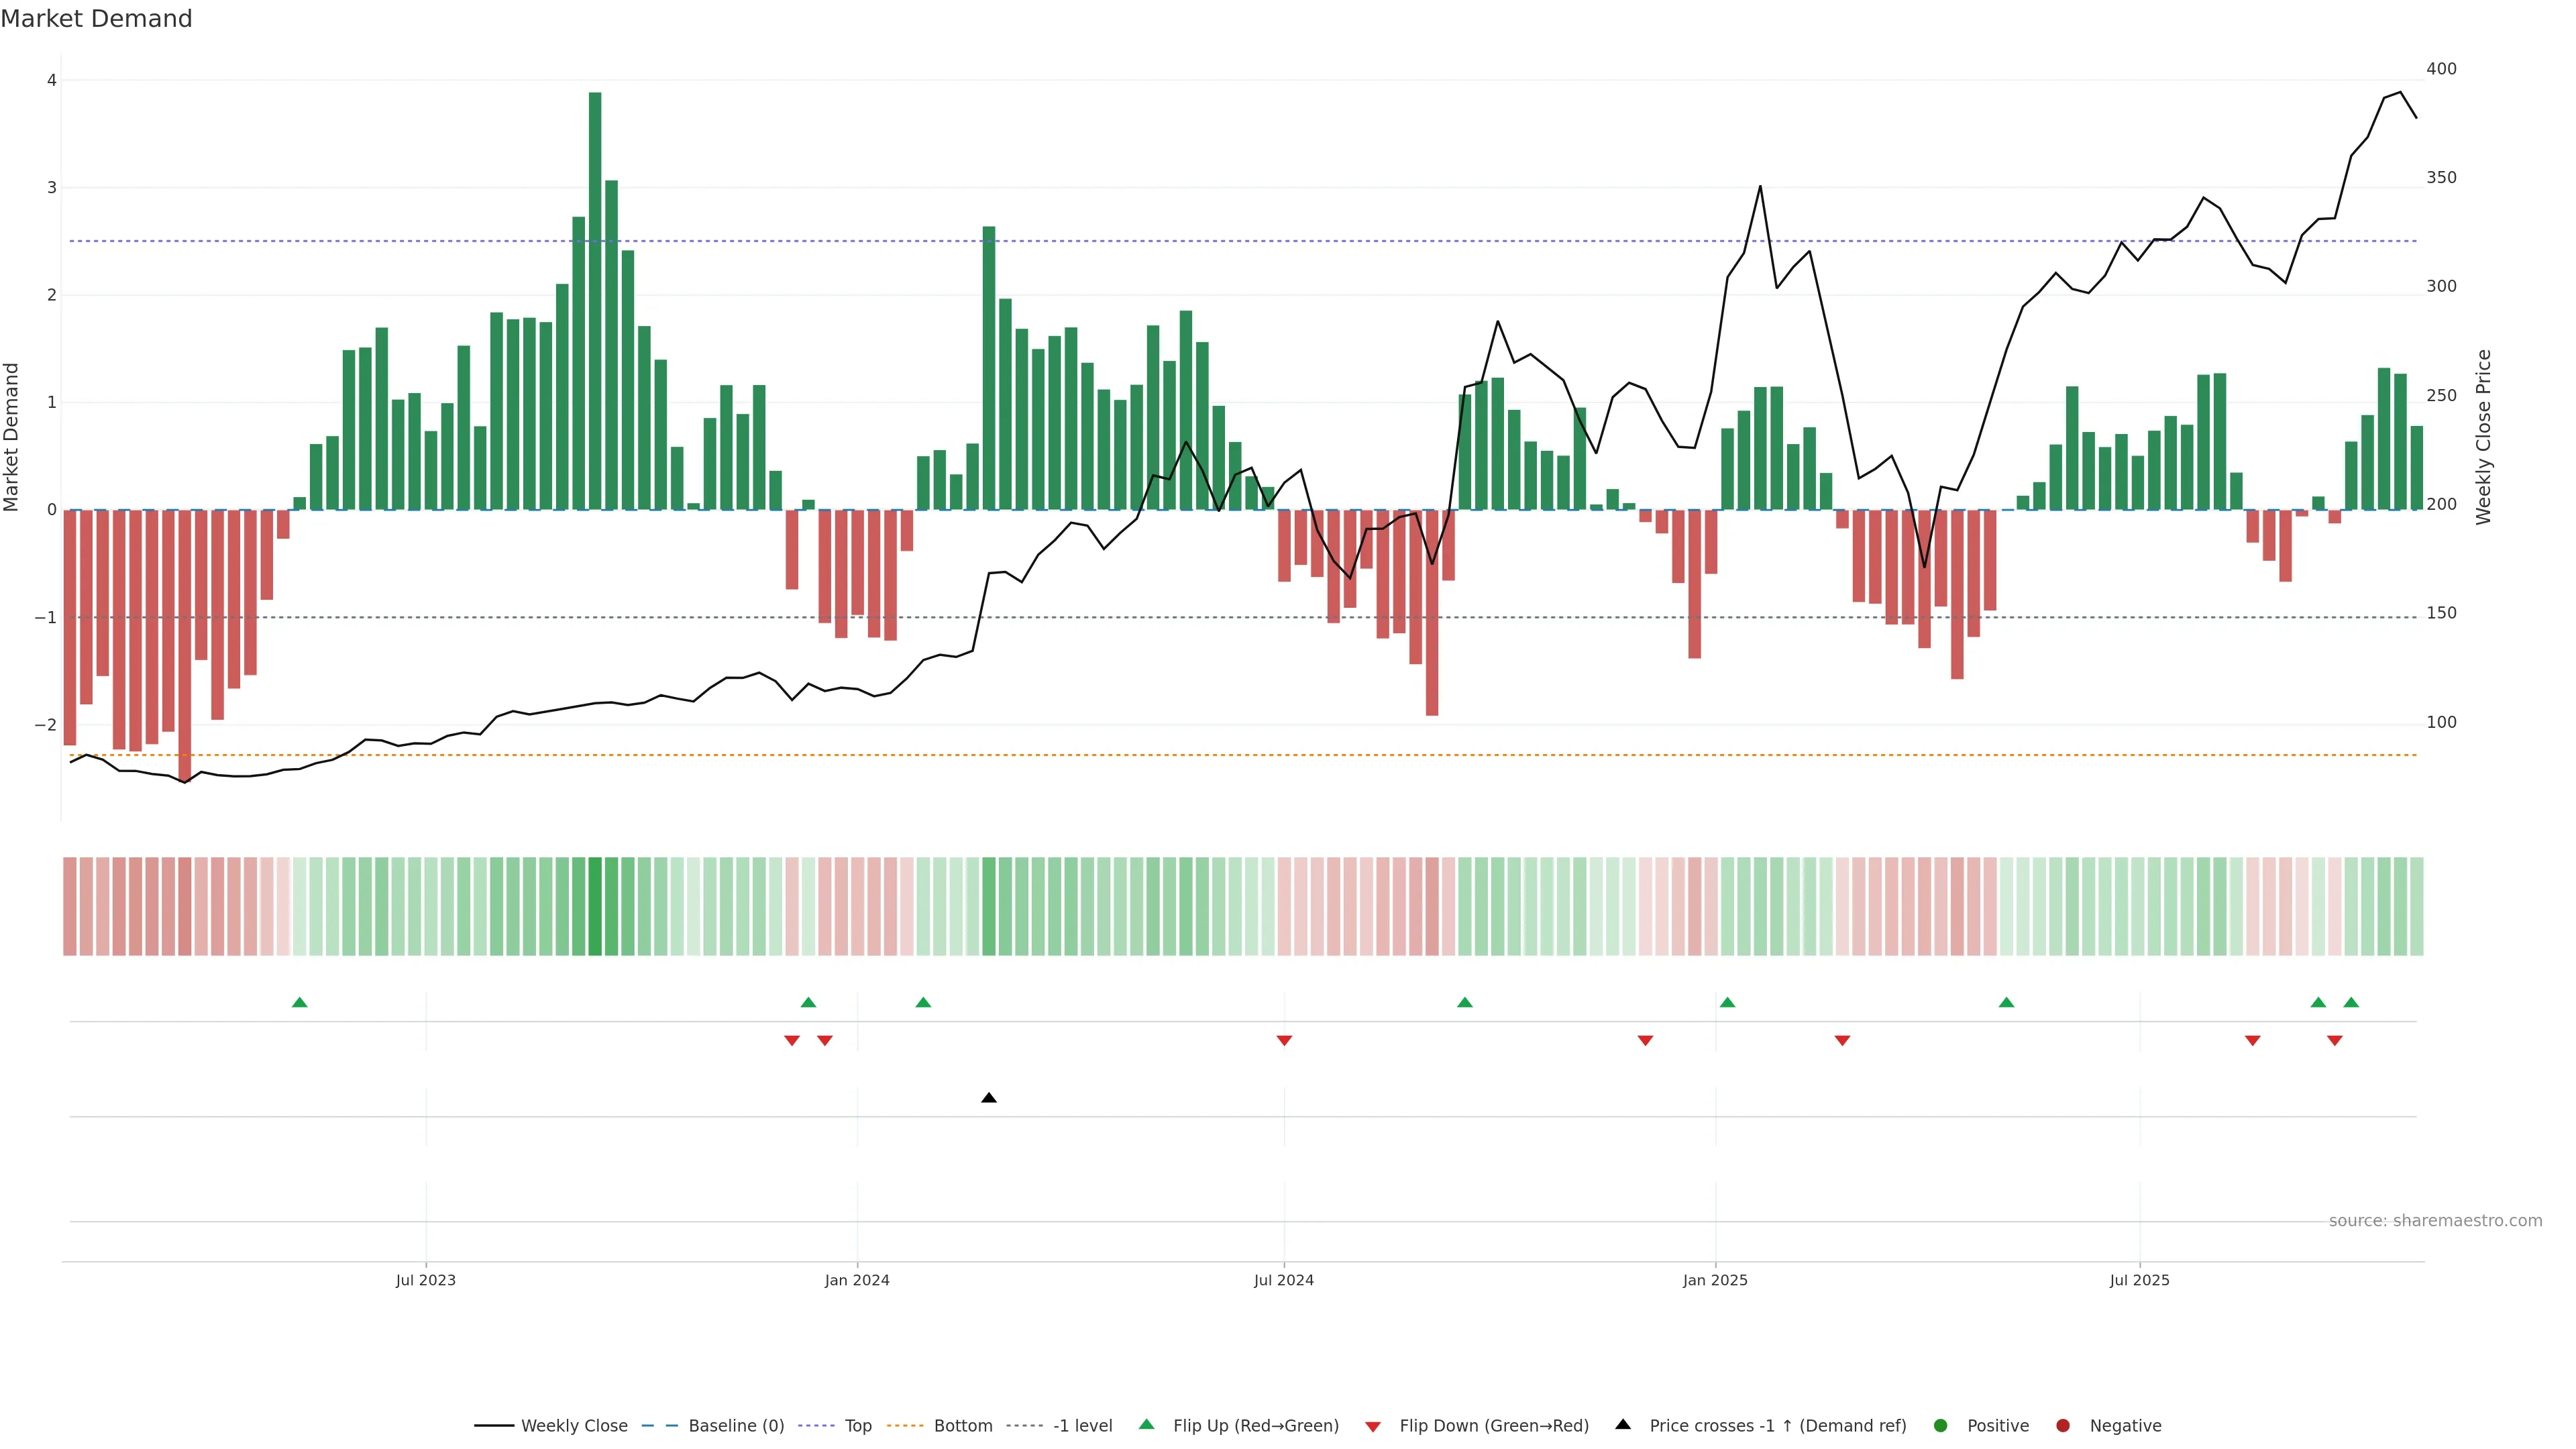
Task: Click Price crosses -1 (Demand ref) legend label
Action: point(1777,1425)
